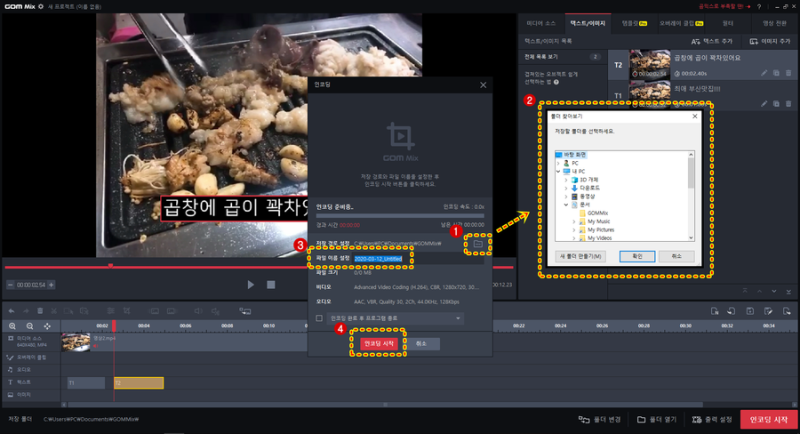
Task: Click the edit pencil for the T2 text item
Action: [x=764, y=73]
